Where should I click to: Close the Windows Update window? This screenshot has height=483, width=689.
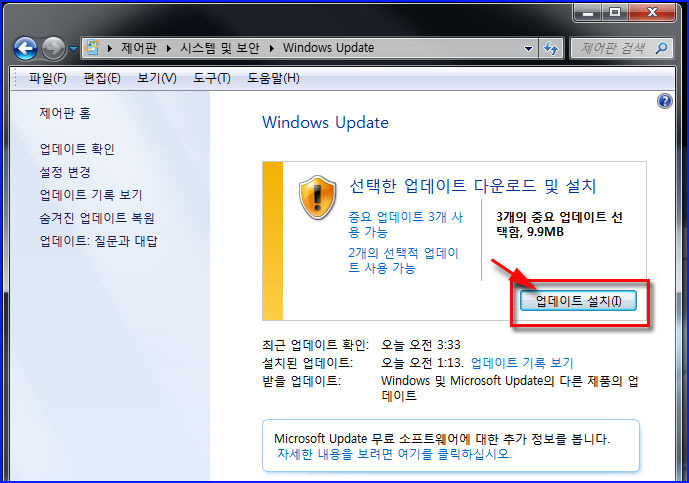(x=652, y=13)
